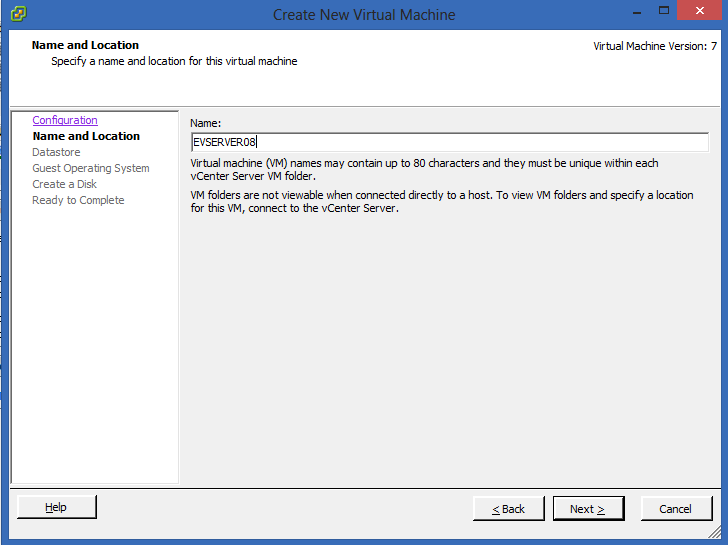Click the window resize grip in the corner
Viewport: 728px width, 545px height.
coord(715,531)
